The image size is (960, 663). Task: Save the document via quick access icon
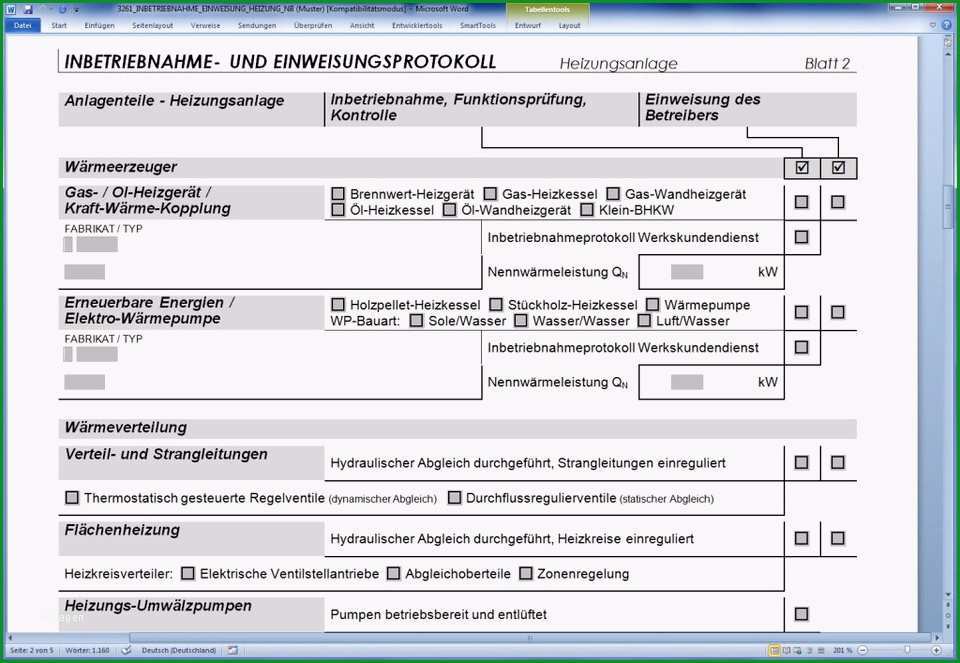tap(28, 9)
